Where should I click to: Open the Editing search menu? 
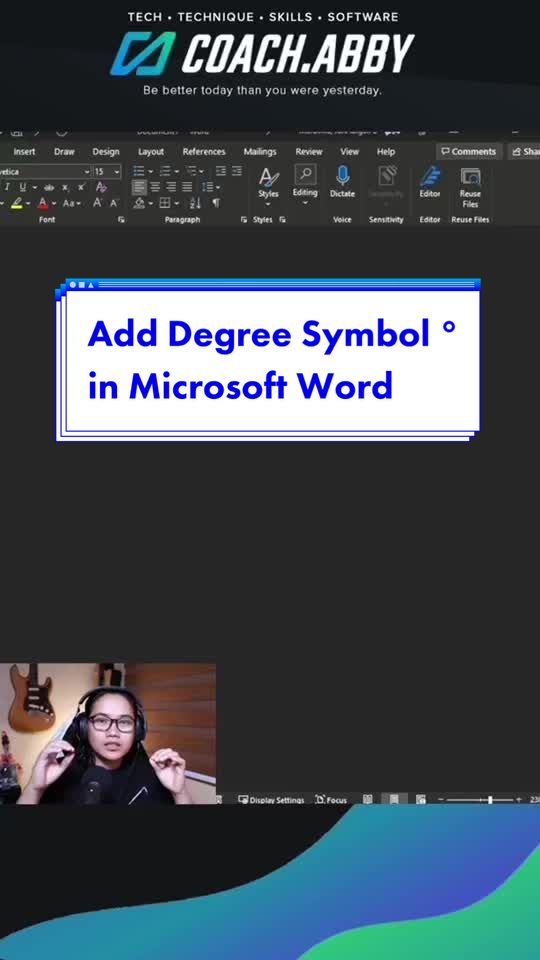305,182
